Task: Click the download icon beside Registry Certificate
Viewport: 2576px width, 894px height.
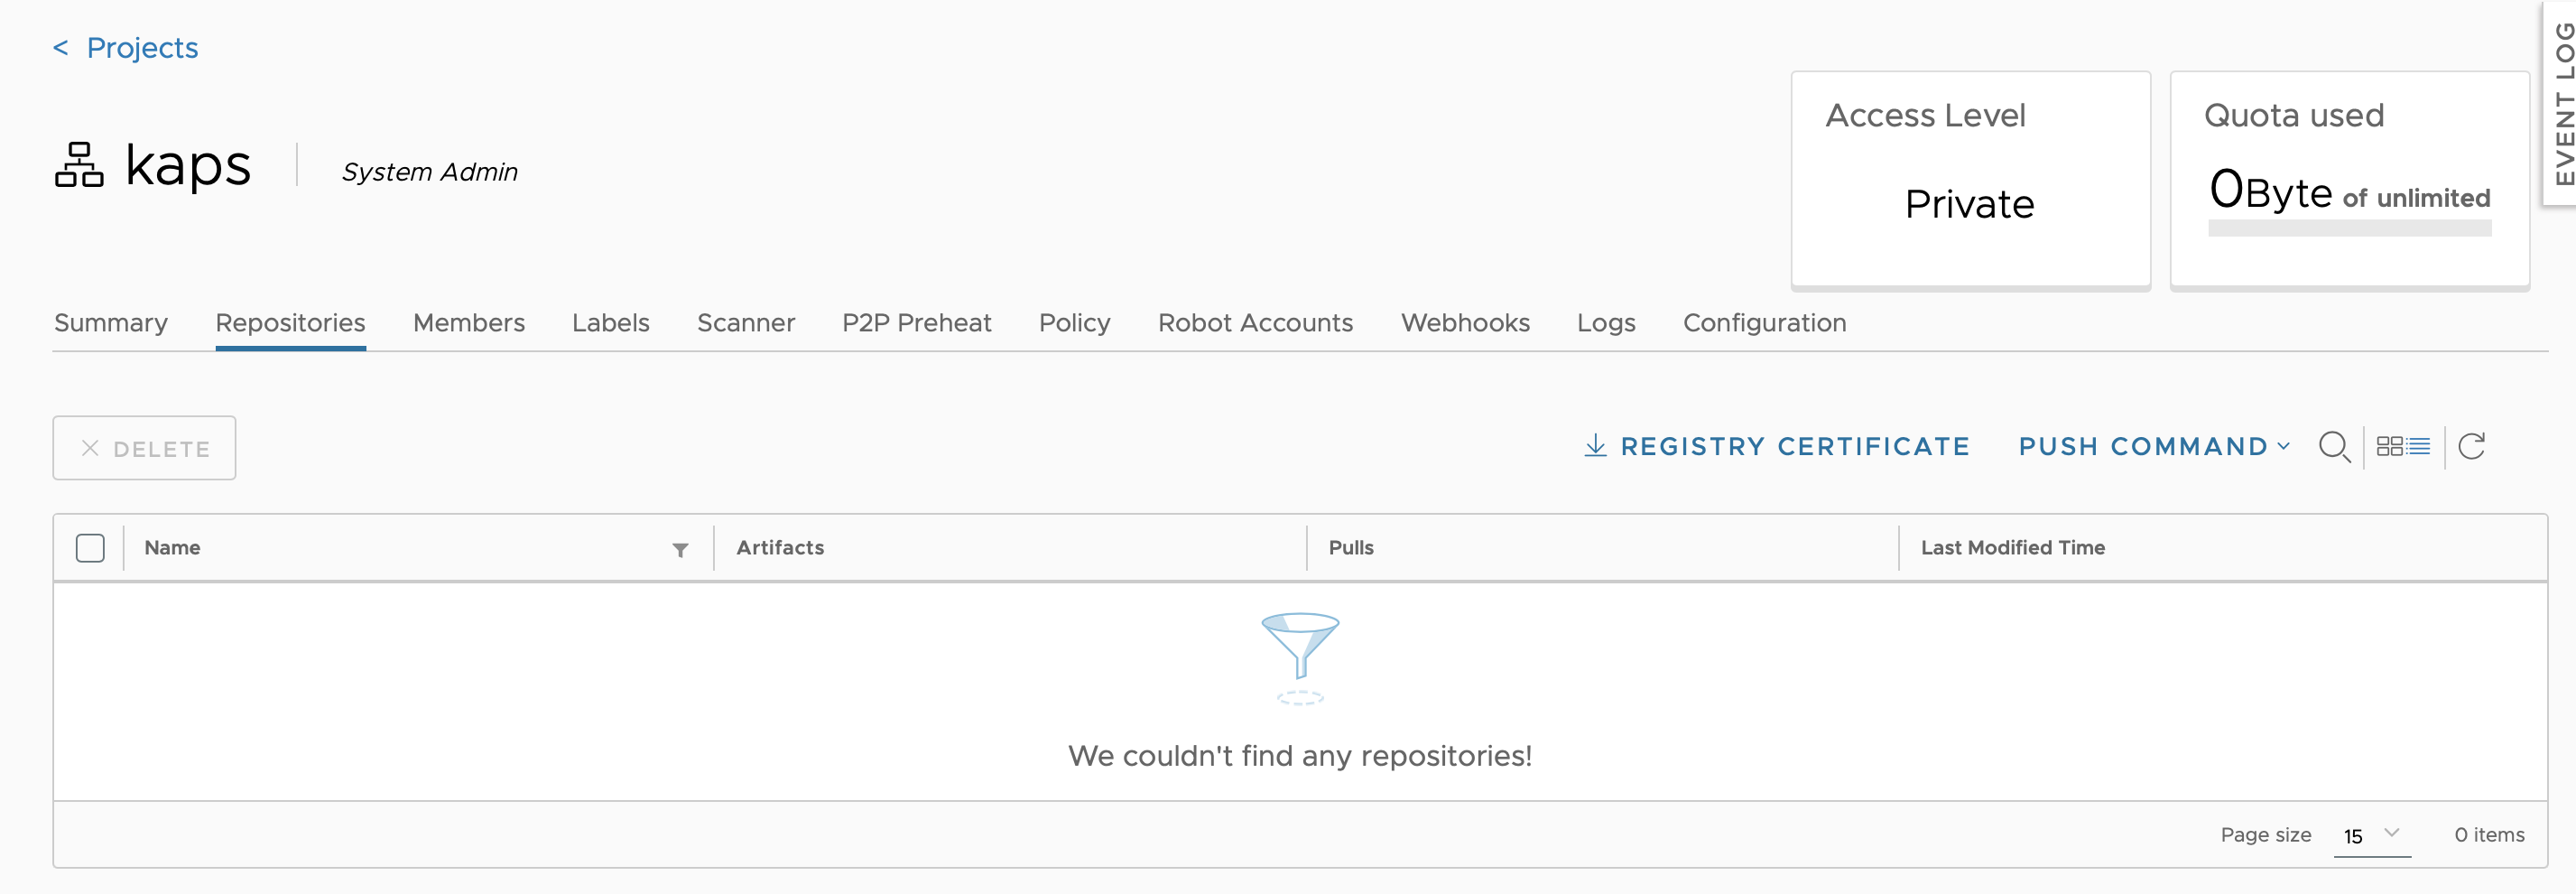Action: [x=1595, y=446]
